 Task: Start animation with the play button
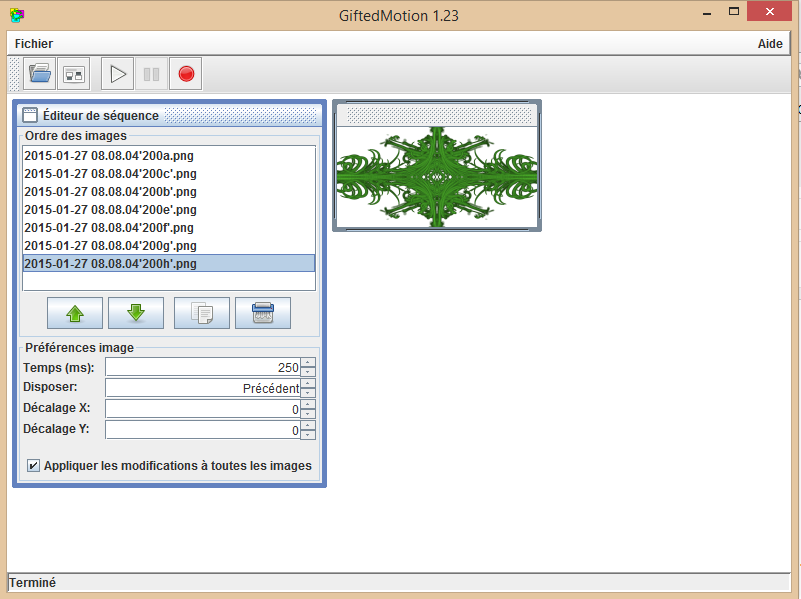pyautogui.click(x=118, y=73)
